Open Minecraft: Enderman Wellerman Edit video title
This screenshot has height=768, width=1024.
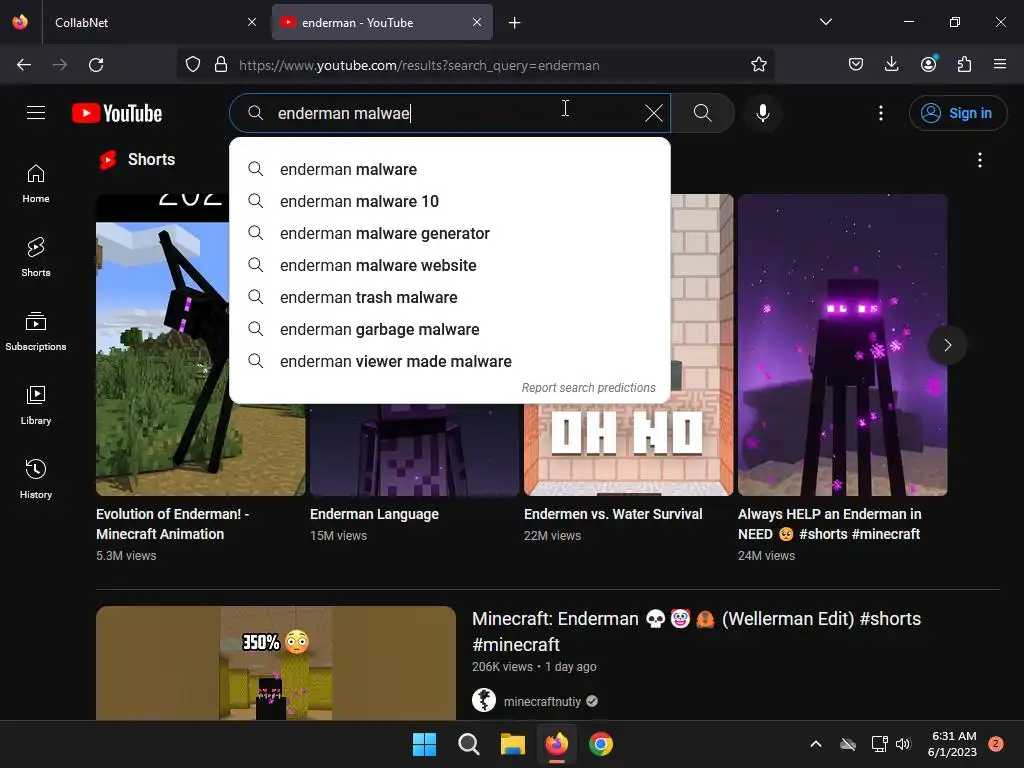[696, 632]
